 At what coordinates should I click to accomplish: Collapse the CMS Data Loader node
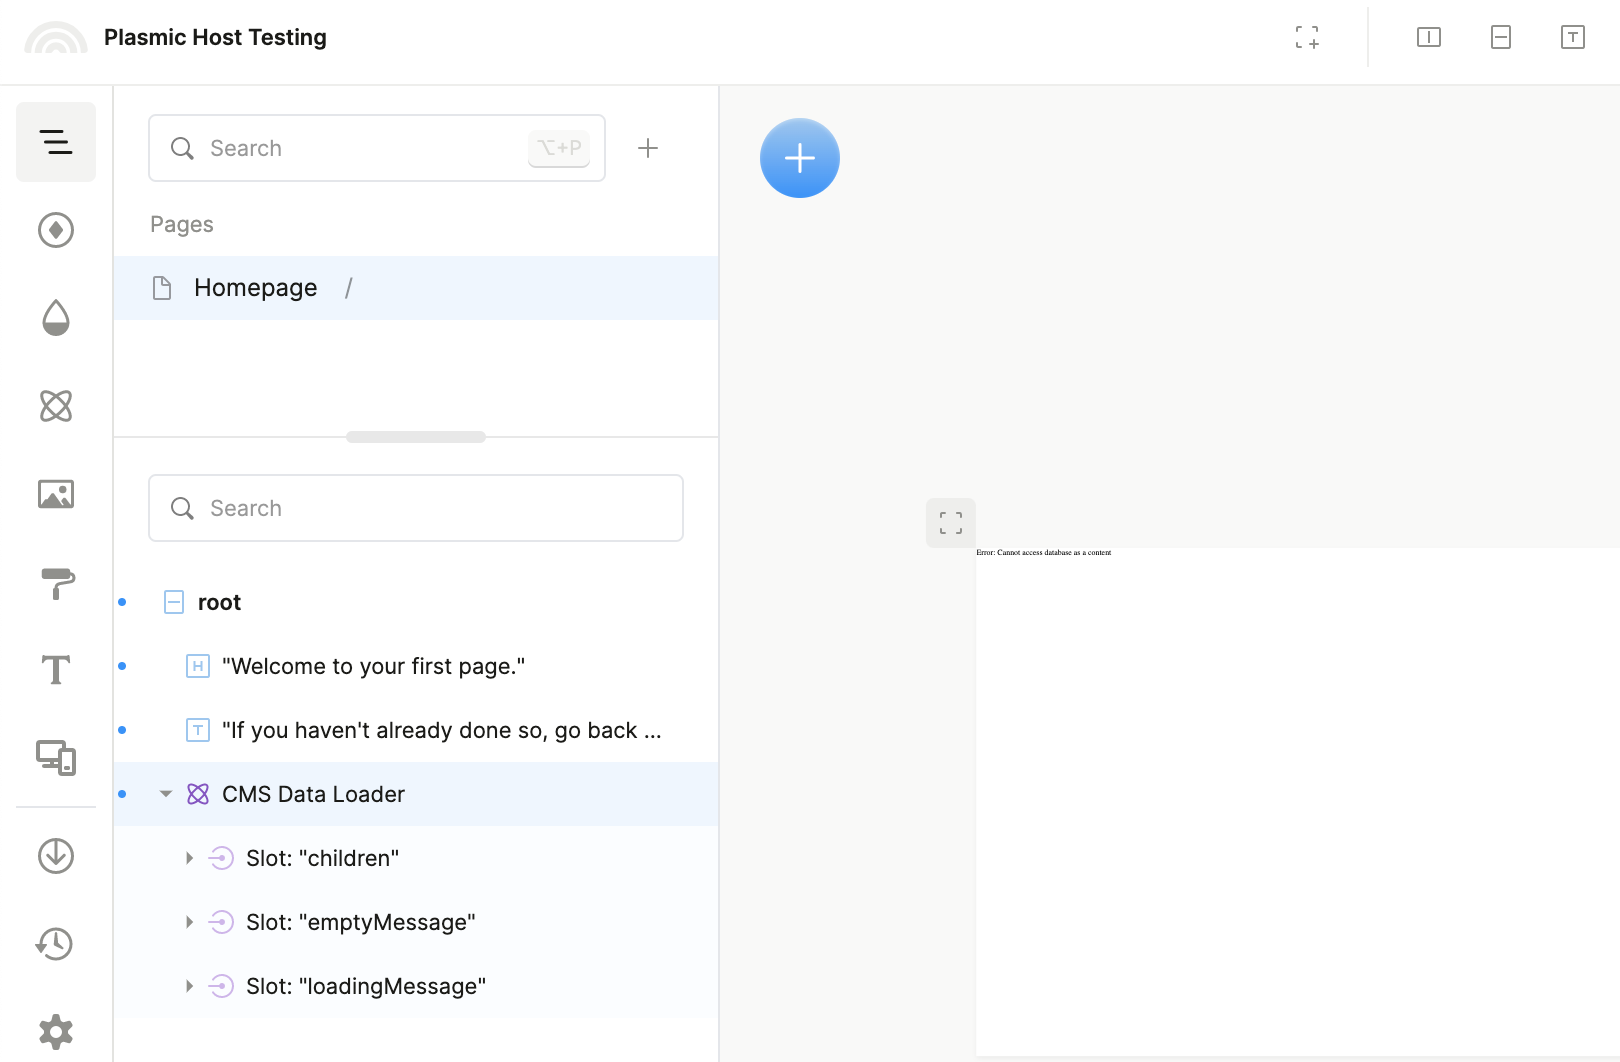[x=166, y=794]
